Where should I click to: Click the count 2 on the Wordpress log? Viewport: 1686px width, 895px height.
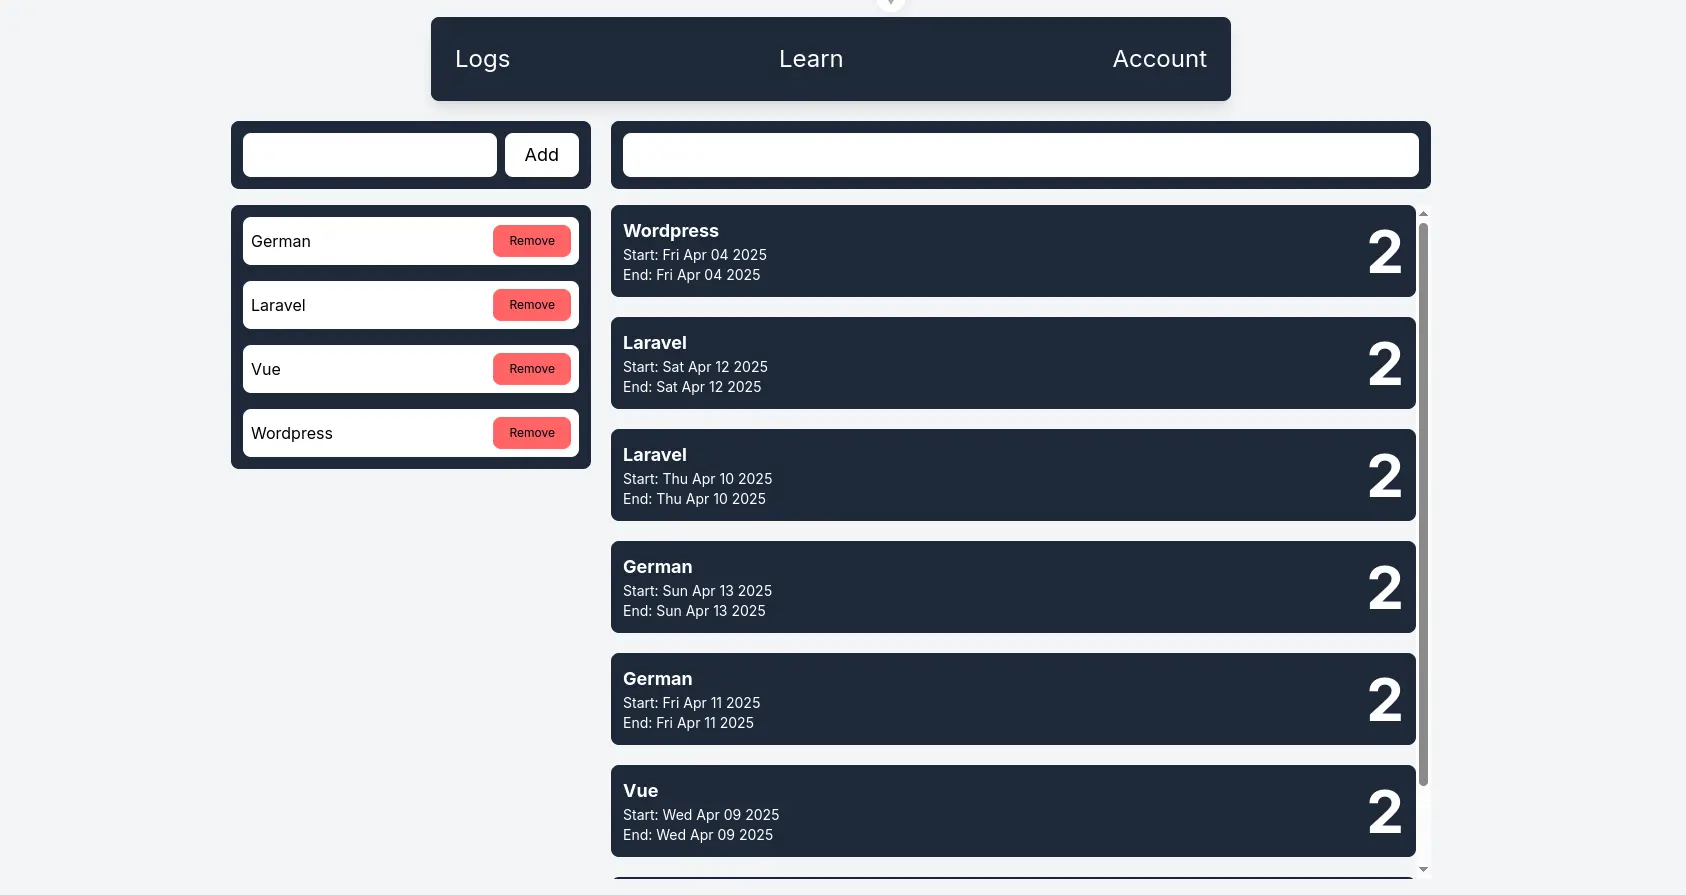1385,252
